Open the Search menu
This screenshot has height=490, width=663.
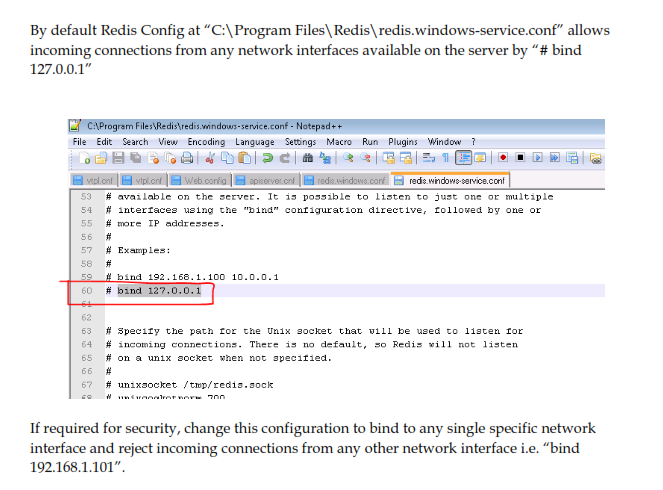135,142
